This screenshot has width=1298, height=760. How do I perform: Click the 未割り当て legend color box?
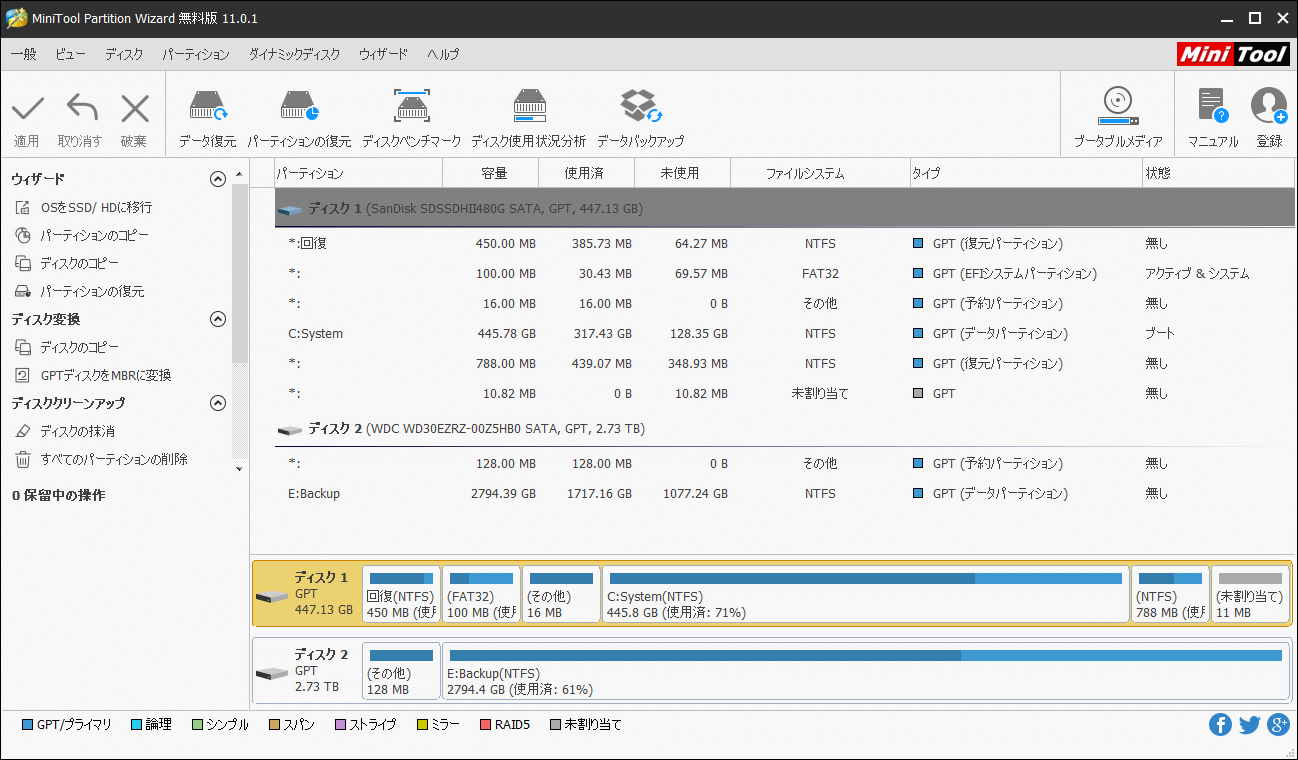(x=555, y=724)
